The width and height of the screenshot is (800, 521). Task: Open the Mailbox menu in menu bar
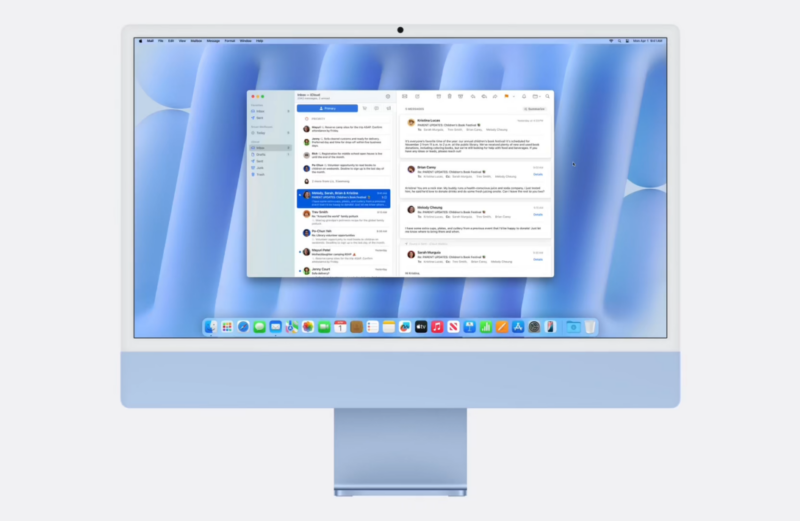pyautogui.click(x=196, y=41)
